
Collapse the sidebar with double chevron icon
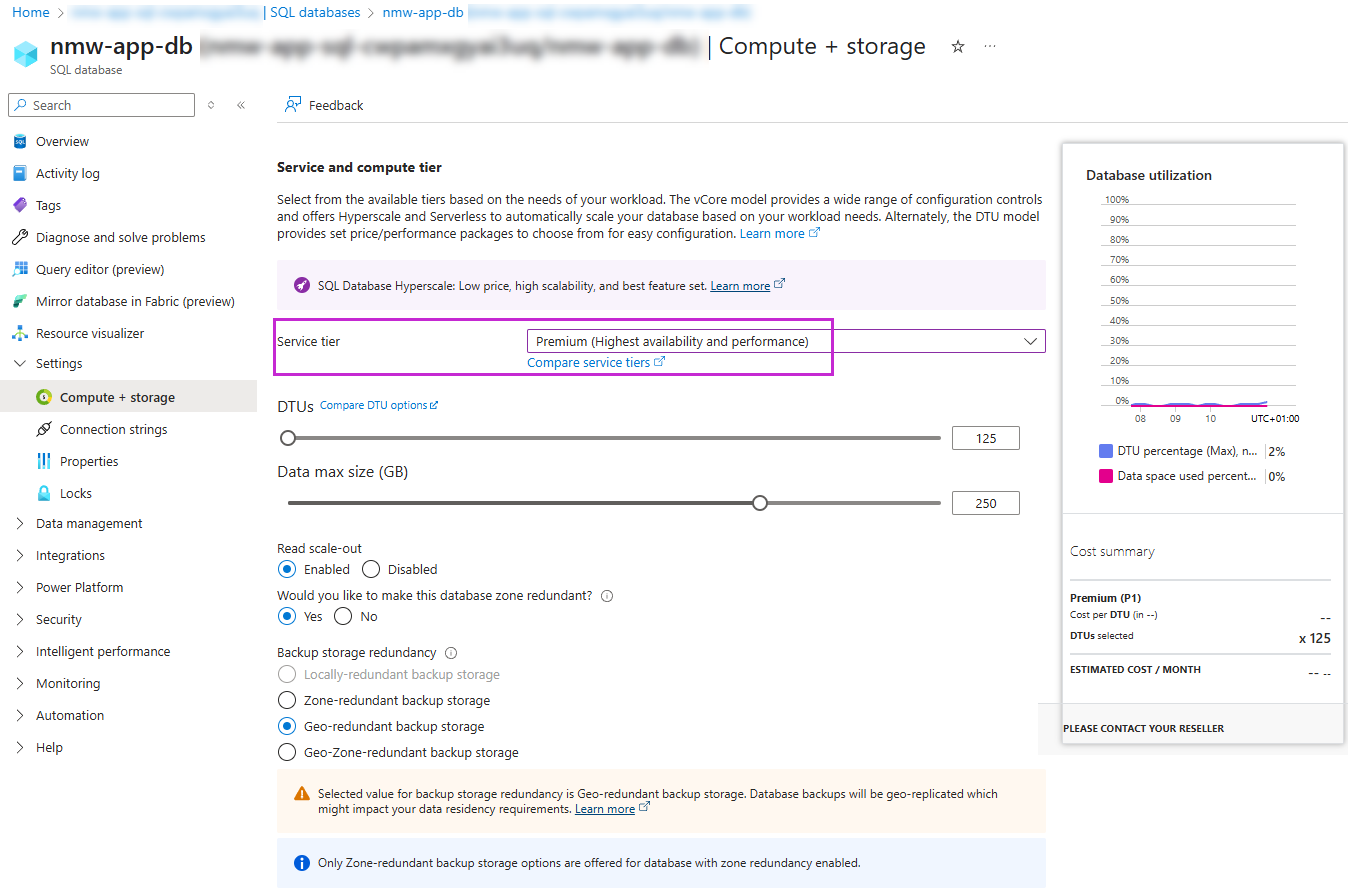pos(241,105)
